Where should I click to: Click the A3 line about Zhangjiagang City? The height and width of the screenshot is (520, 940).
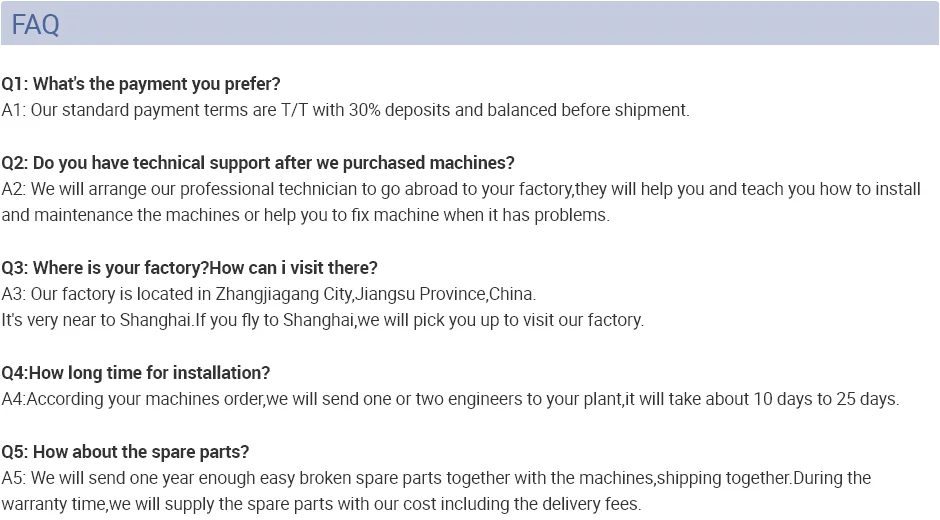pyautogui.click(x=268, y=294)
